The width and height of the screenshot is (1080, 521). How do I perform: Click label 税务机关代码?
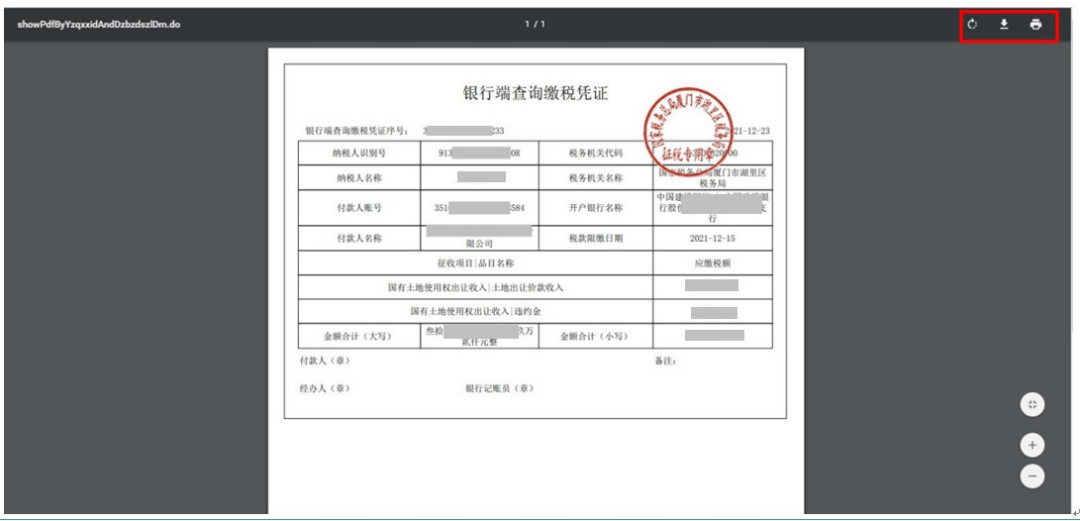[x=595, y=153]
